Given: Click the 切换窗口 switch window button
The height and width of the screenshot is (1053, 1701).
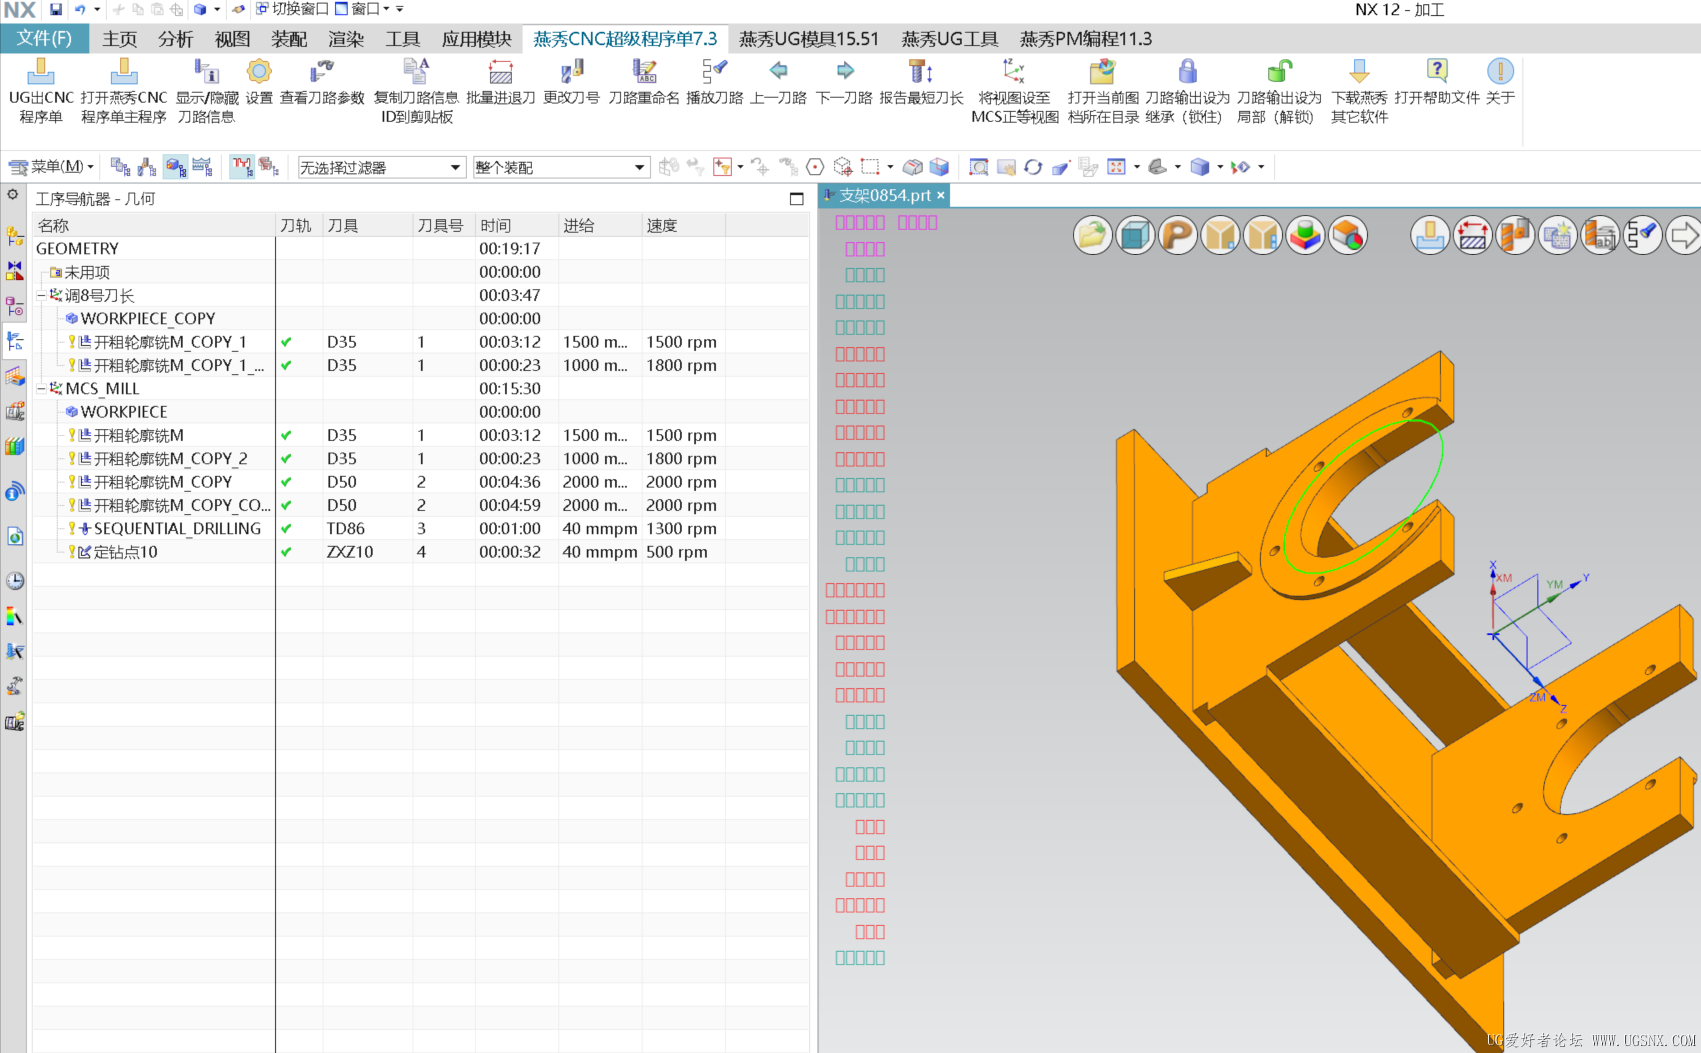Looking at the screenshot, I should pos(292,9).
